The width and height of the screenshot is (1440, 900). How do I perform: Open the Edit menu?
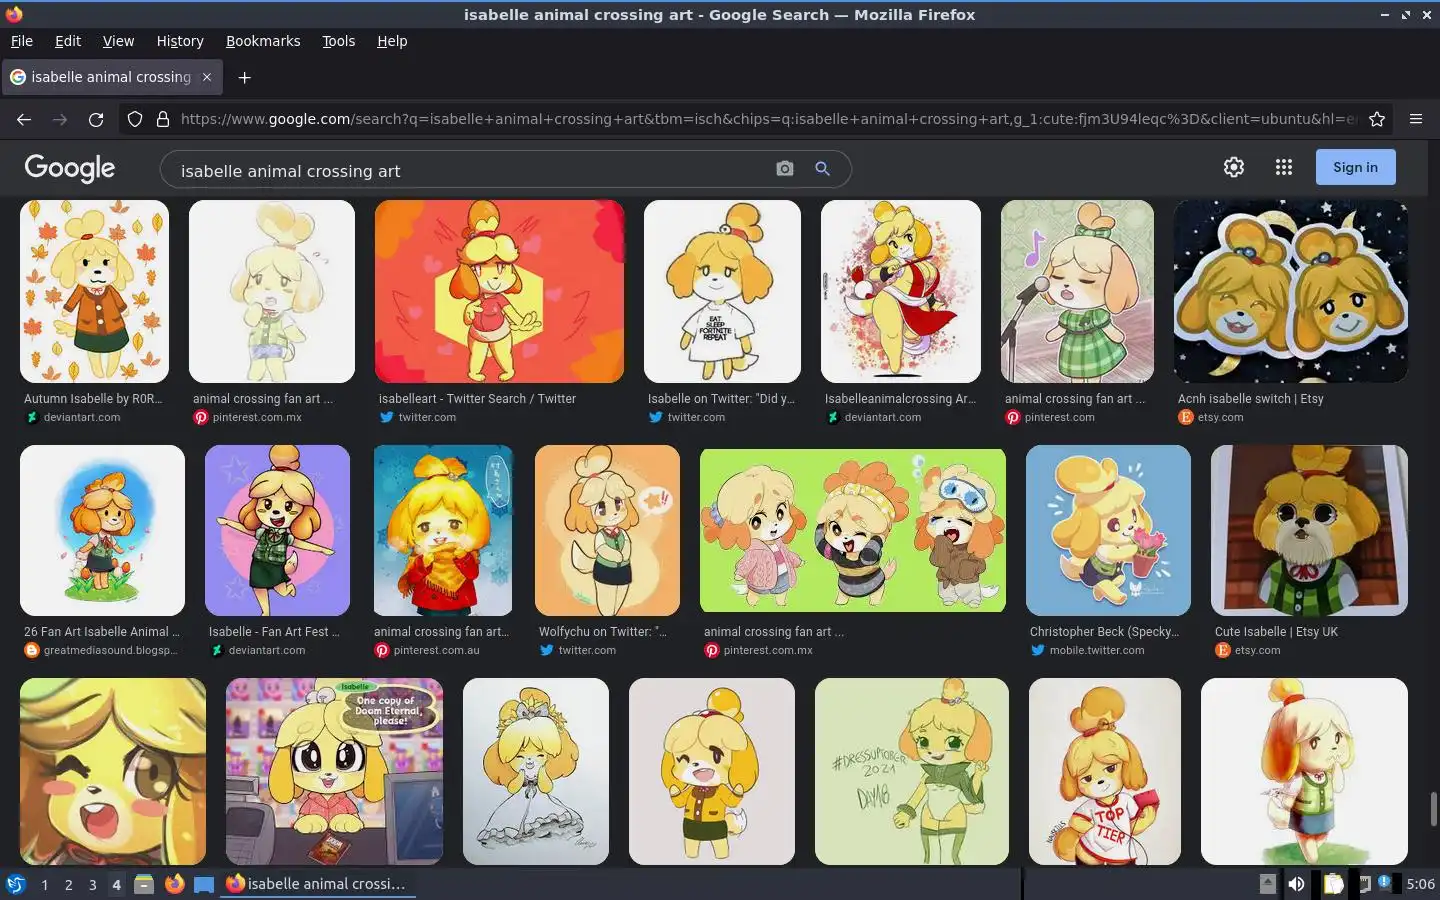click(x=68, y=41)
